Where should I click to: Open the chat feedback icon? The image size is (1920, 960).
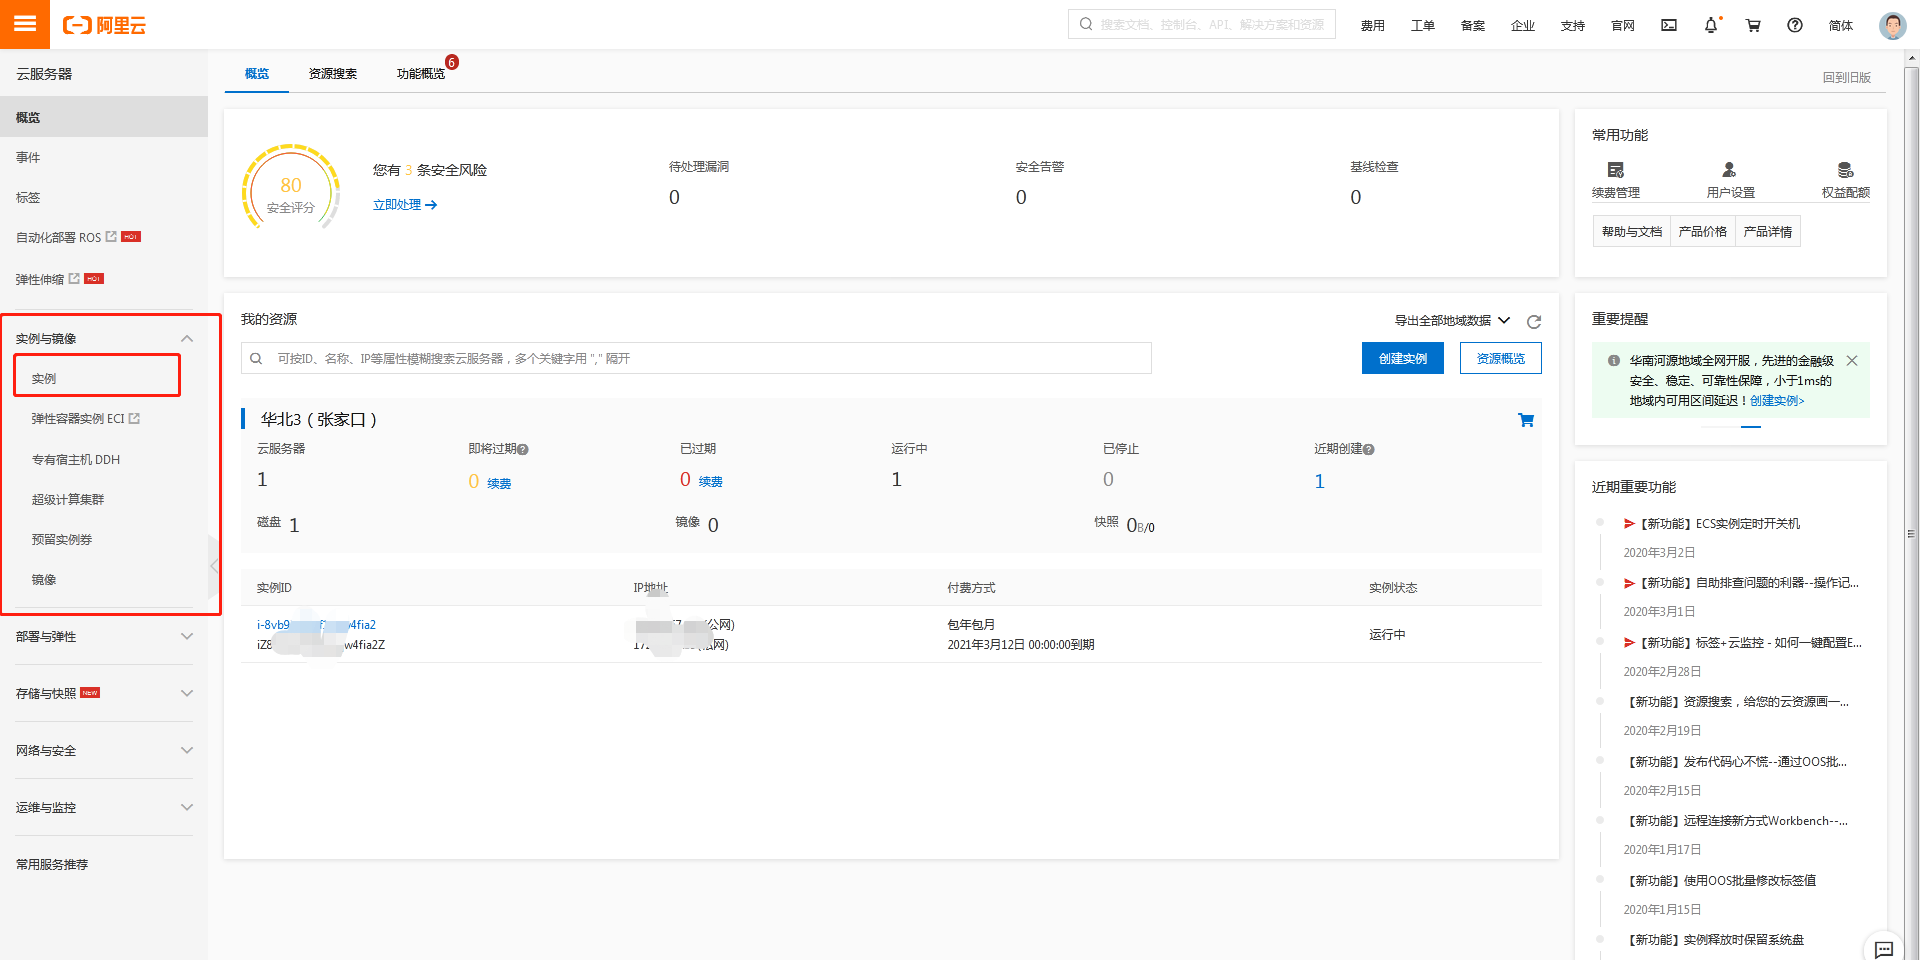(1884, 949)
